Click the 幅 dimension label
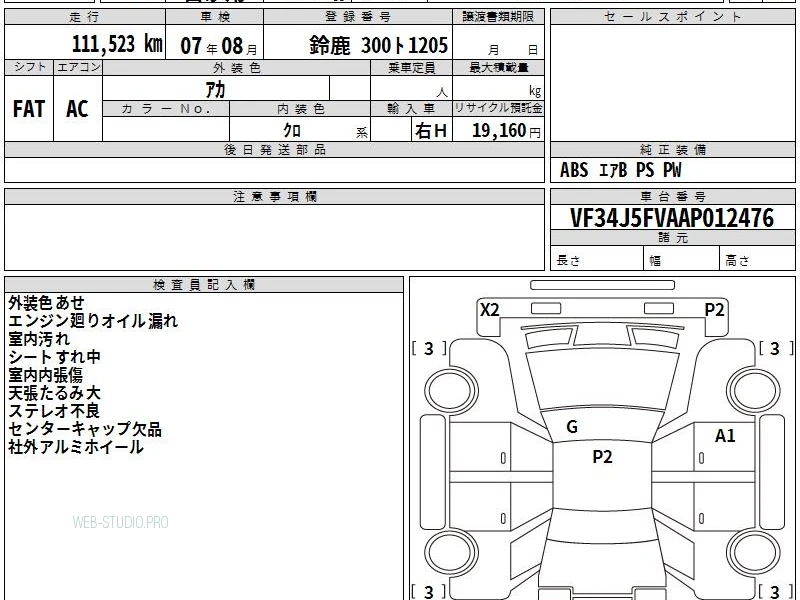 655,261
